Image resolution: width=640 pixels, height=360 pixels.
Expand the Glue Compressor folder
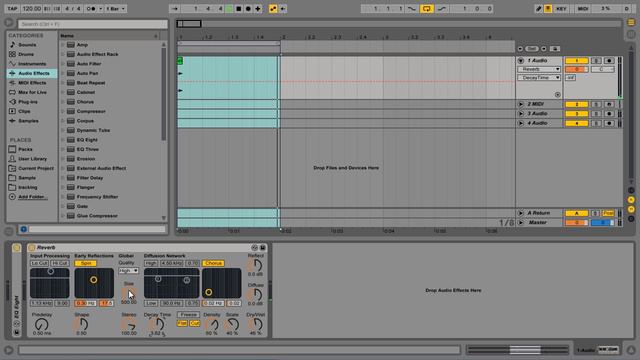[62, 216]
